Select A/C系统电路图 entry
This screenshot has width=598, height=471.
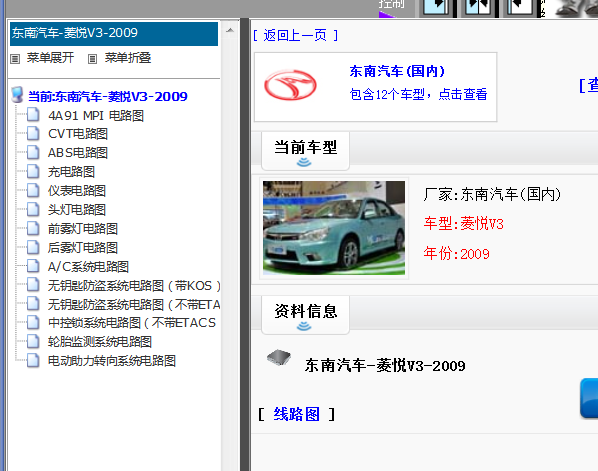tap(88, 267)
